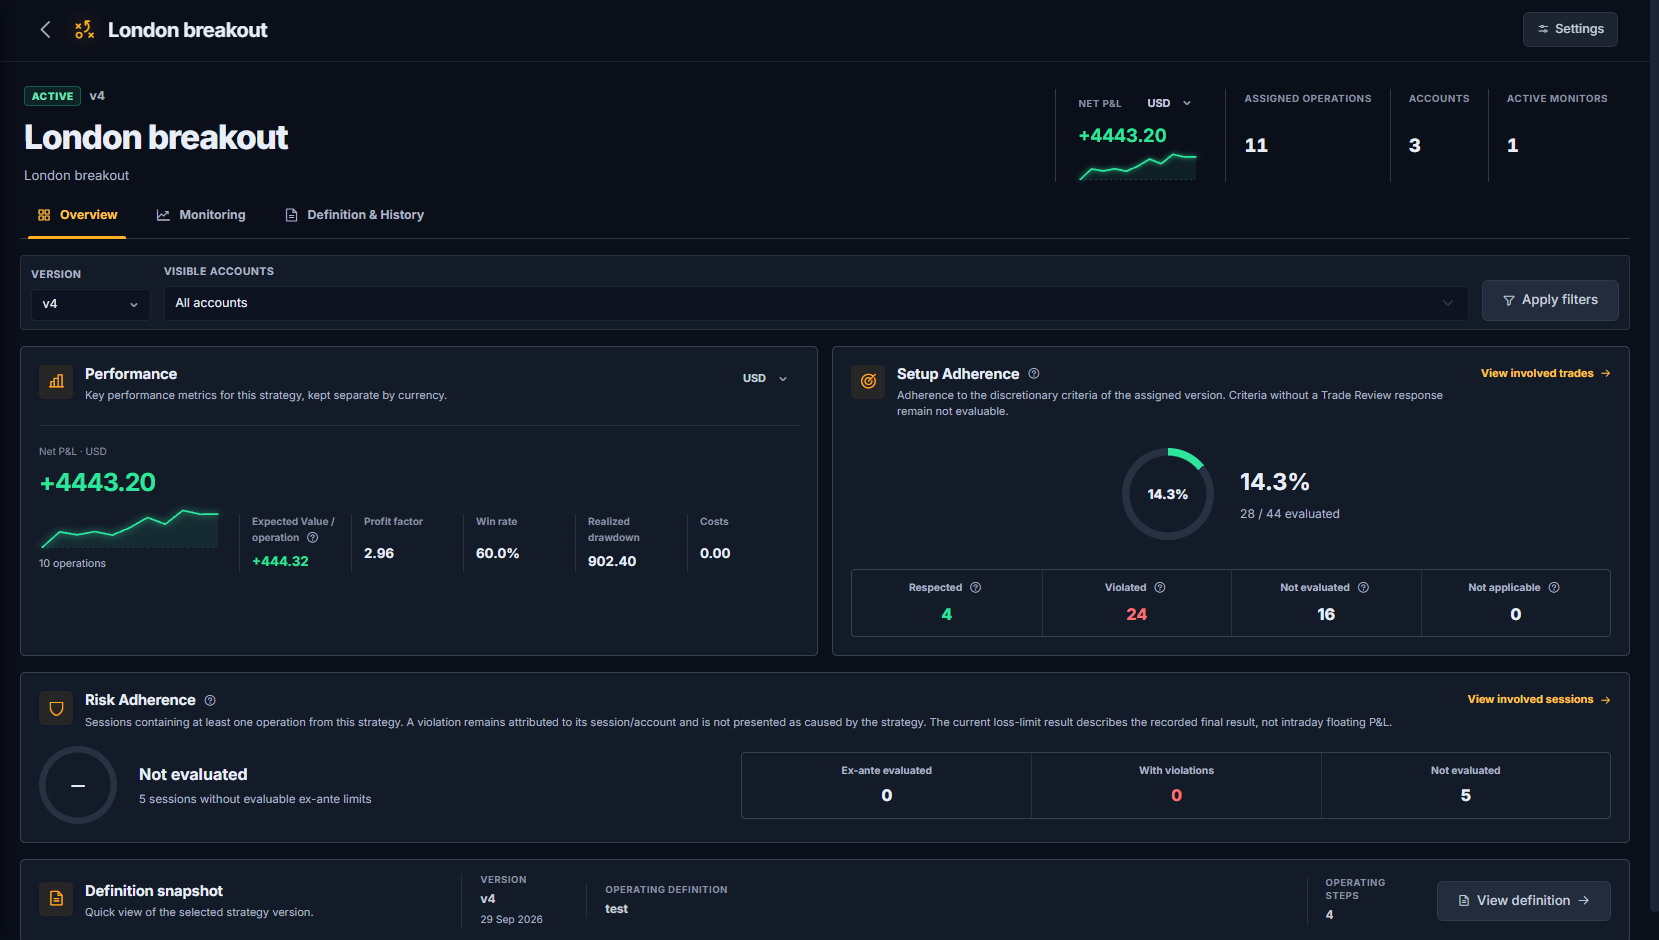The width and height of the screenshot is (1659, 940).
Task: Click the Setup Adherence target icon
Action: (868, 381)
